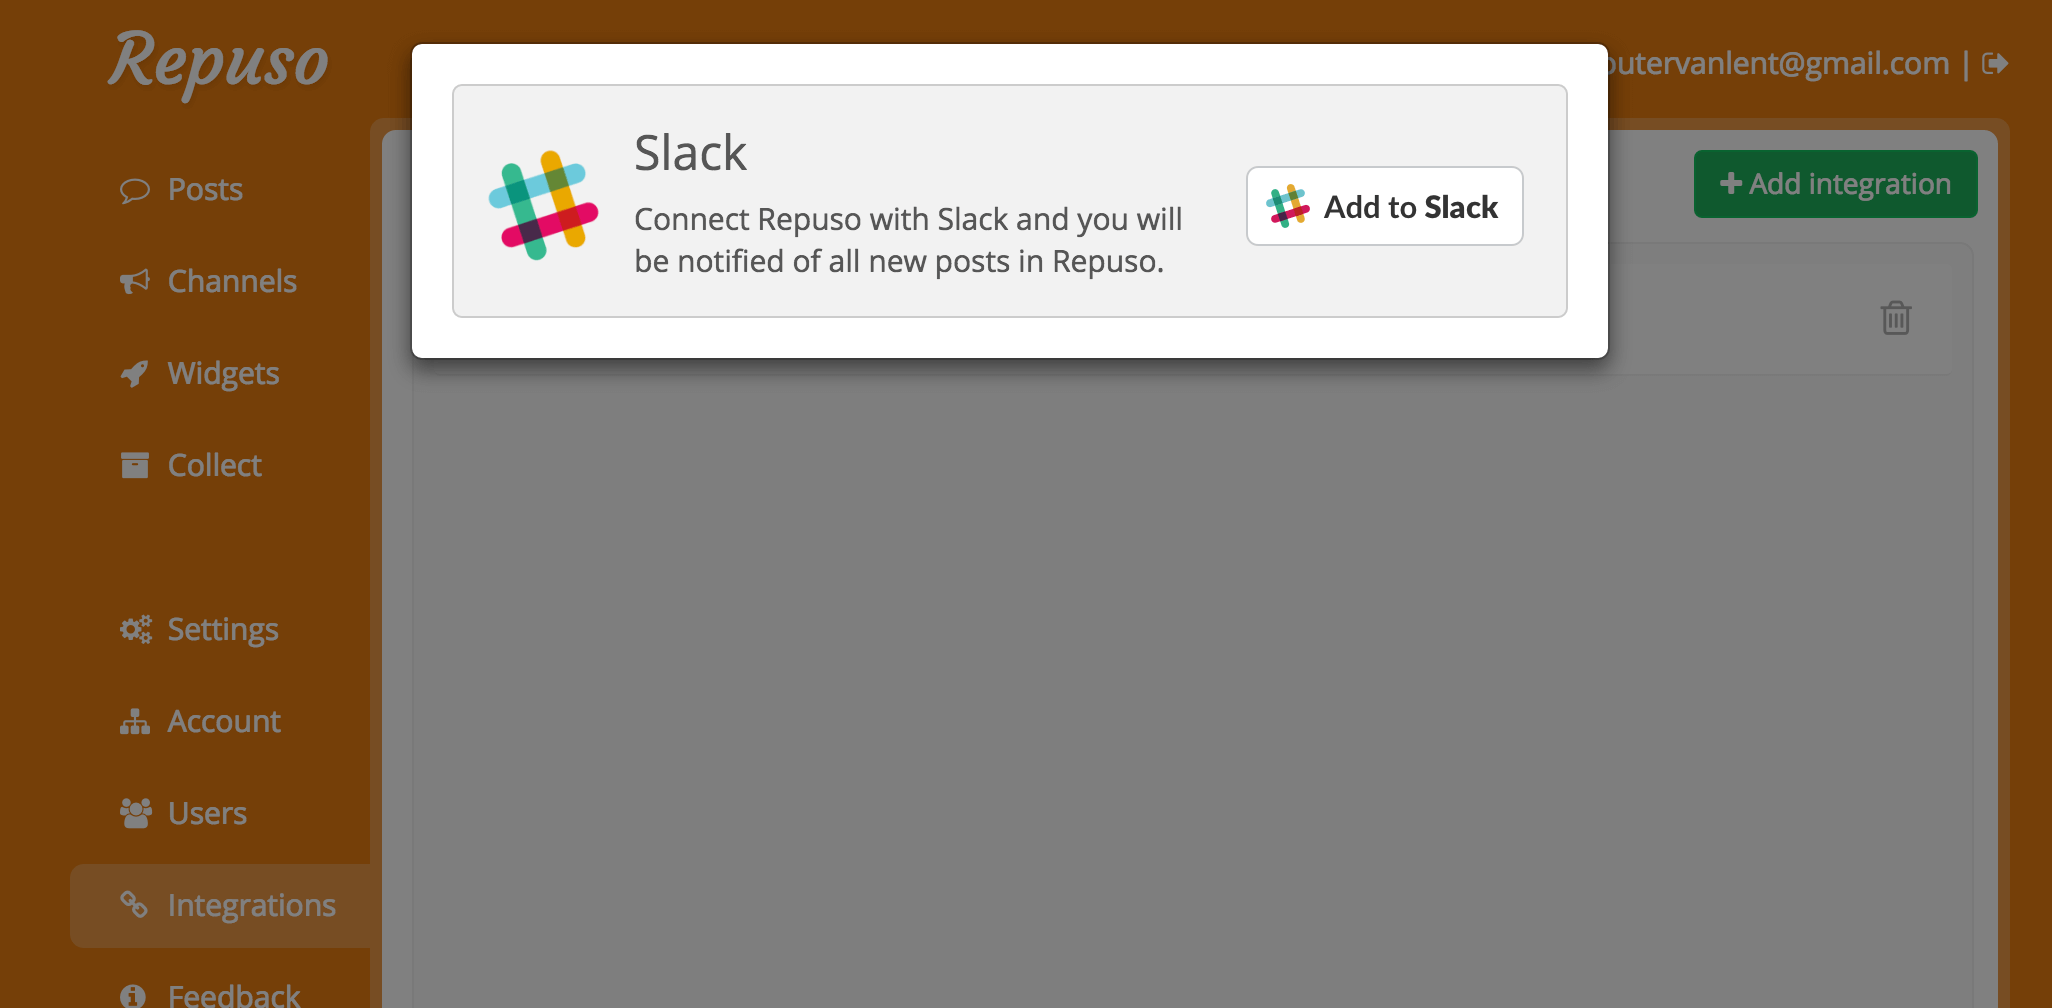Log out using the sign-out icon

click(1994, 64)
